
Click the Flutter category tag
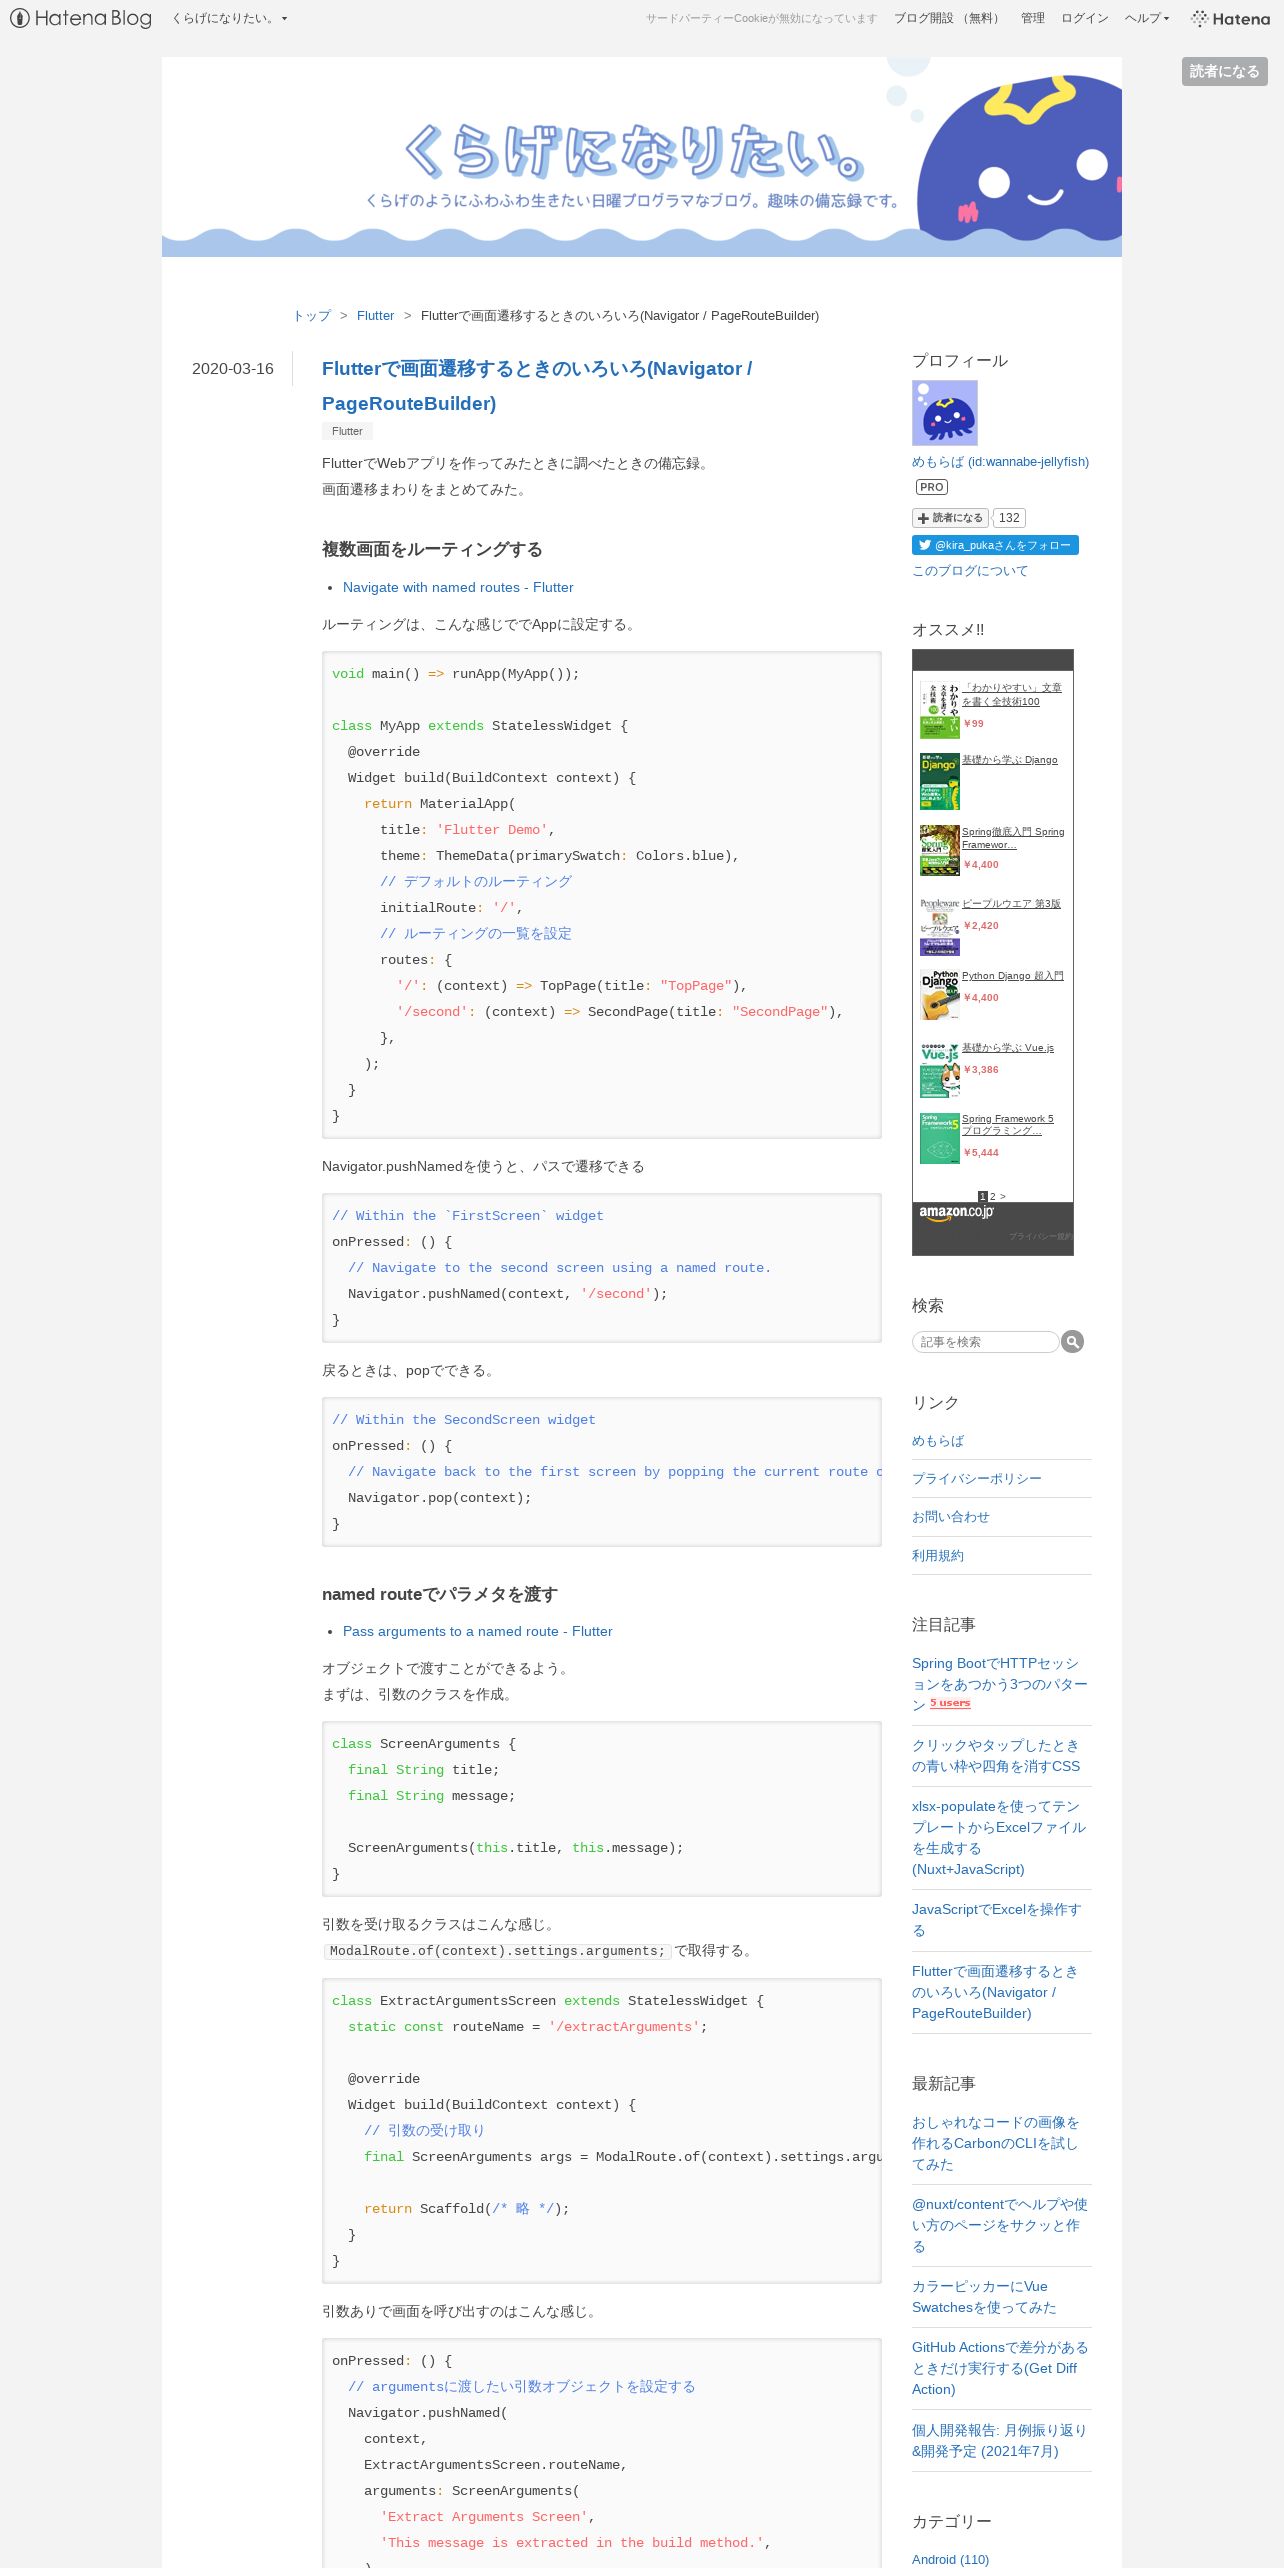point(347,431)
